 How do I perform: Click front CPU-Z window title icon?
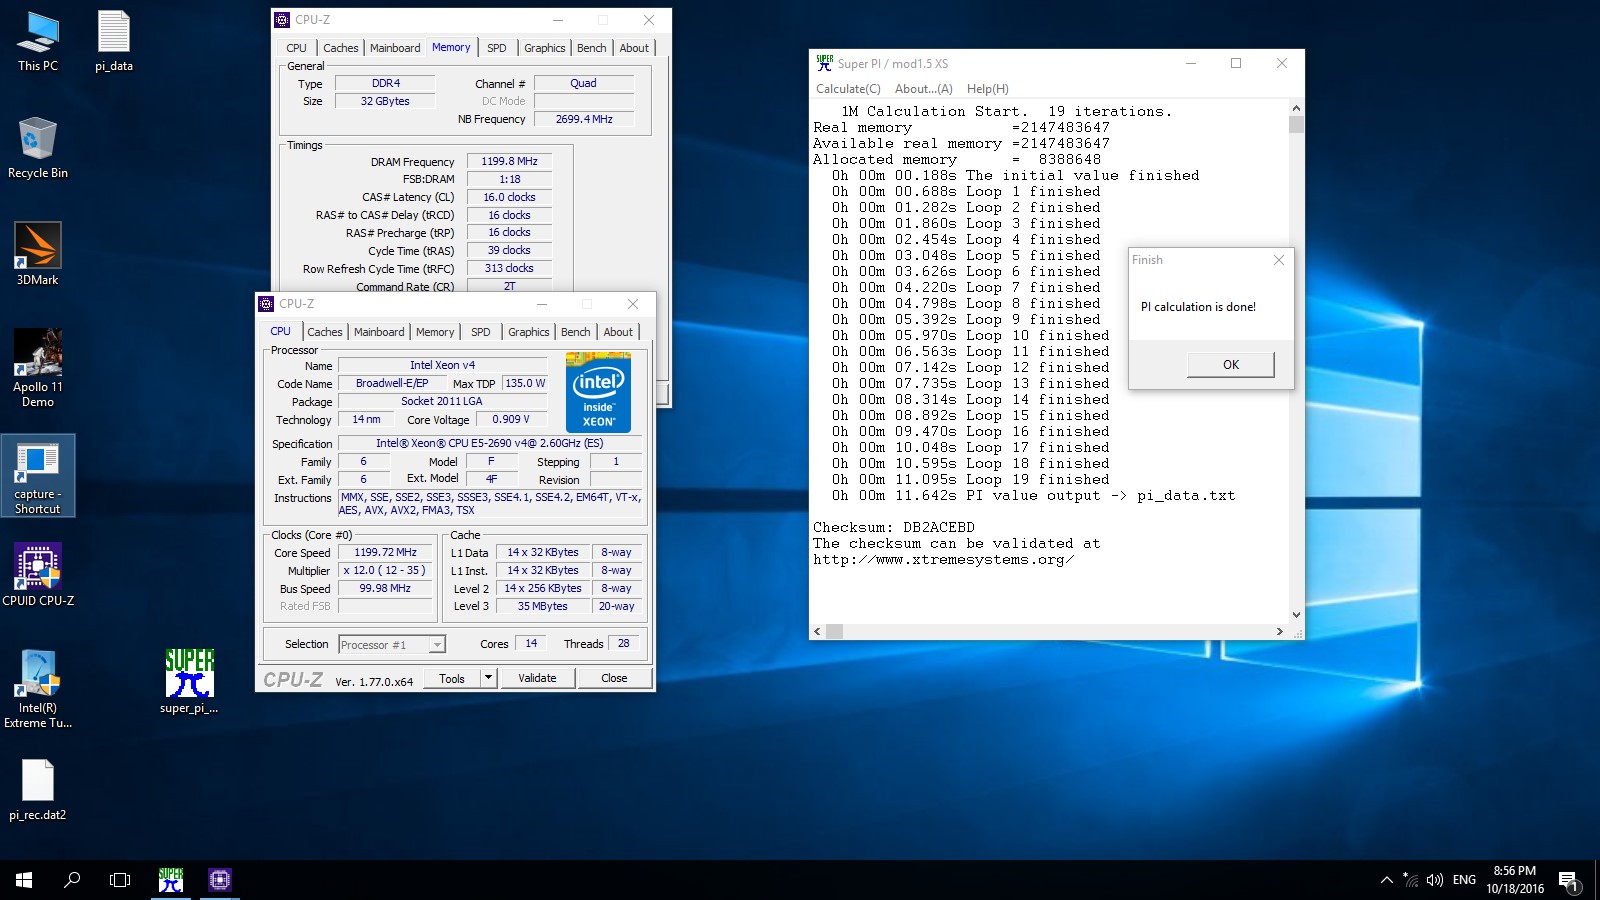point(266,304)
